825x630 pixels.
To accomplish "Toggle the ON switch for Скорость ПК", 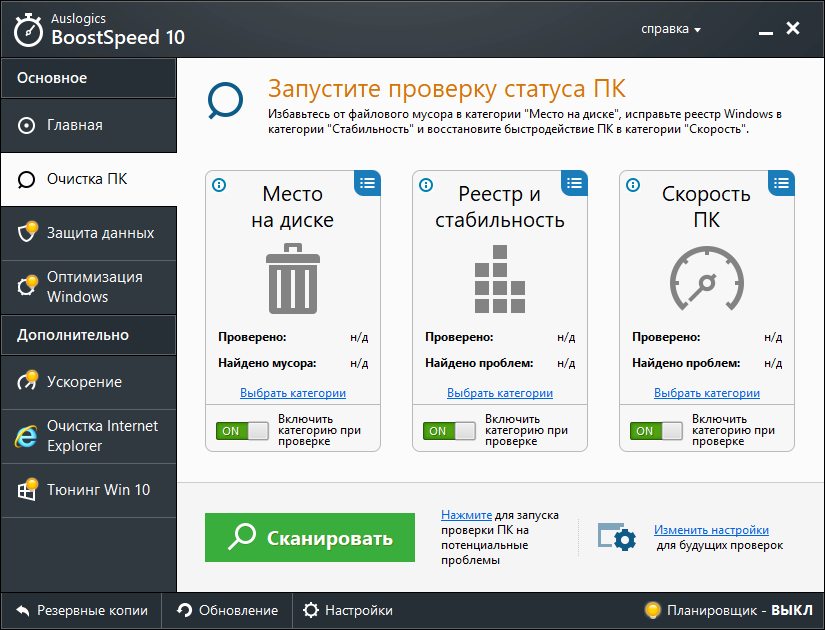I will pyautogui.click(x=656, y=431).
